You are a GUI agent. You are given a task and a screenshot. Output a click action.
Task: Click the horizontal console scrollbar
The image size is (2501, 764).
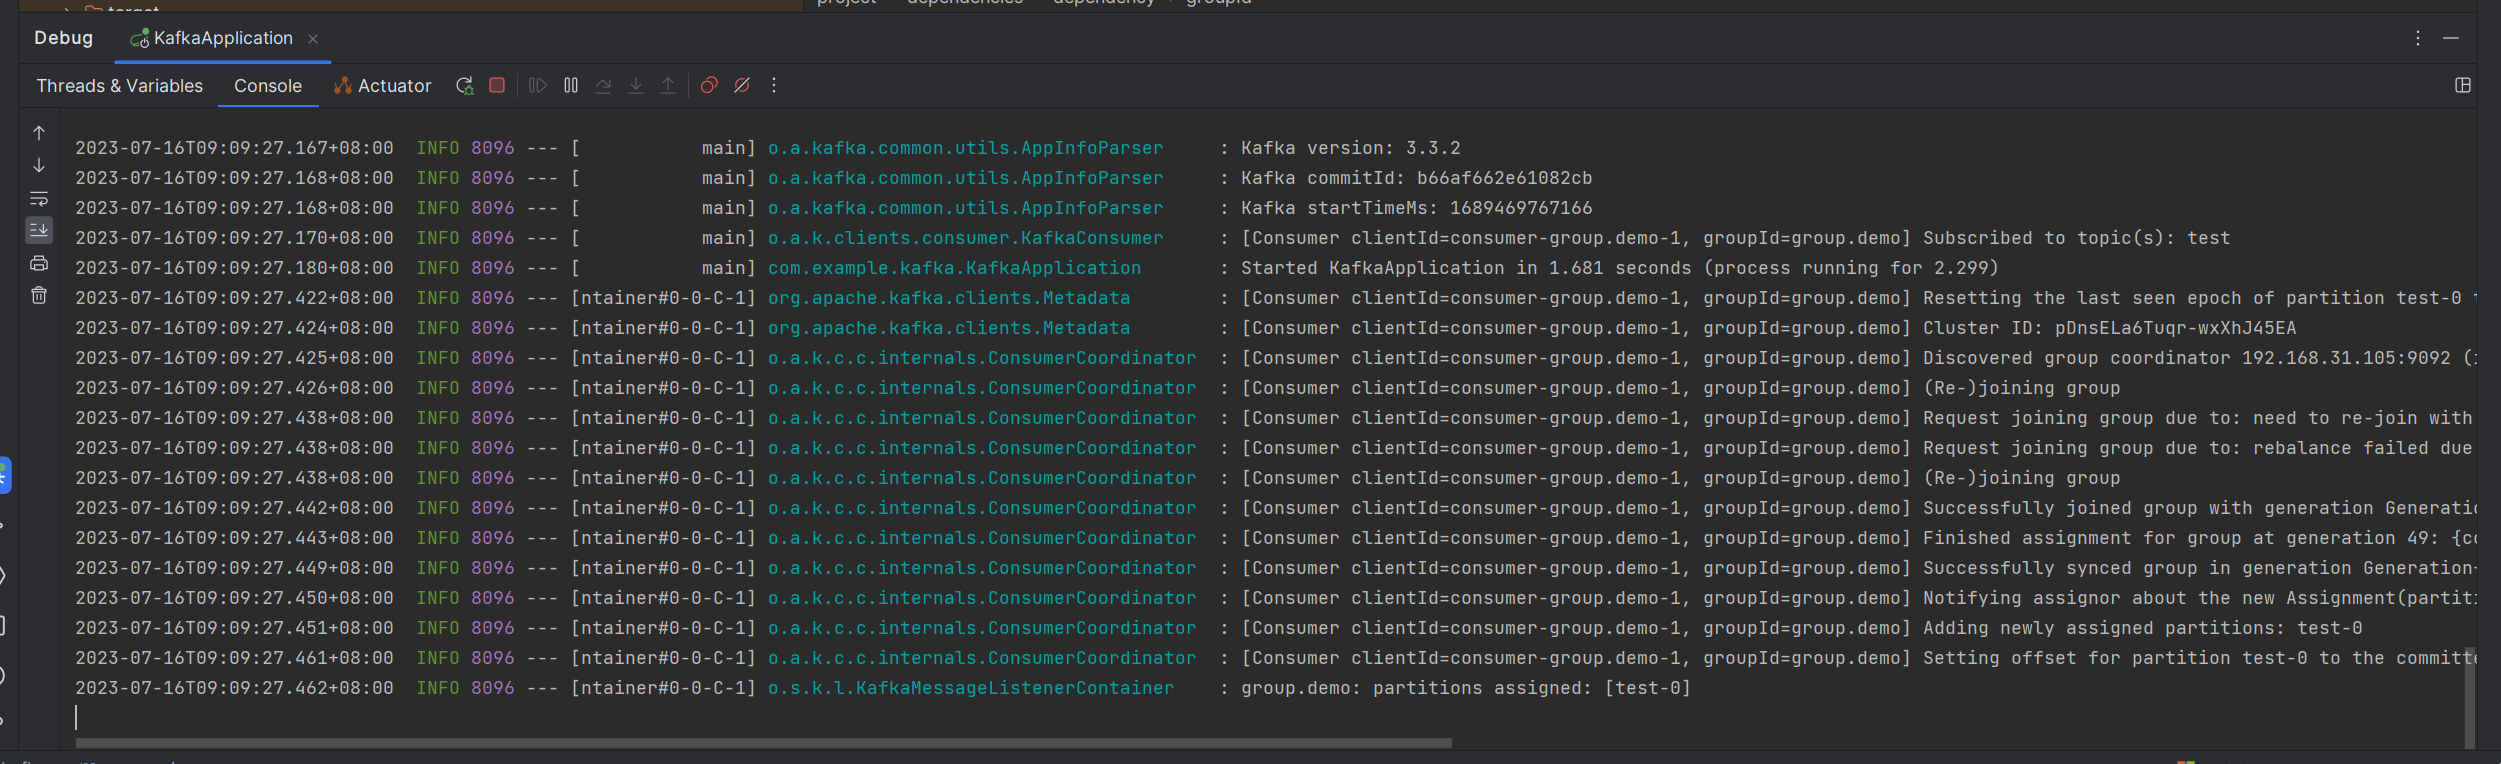(x=763, y=743)
